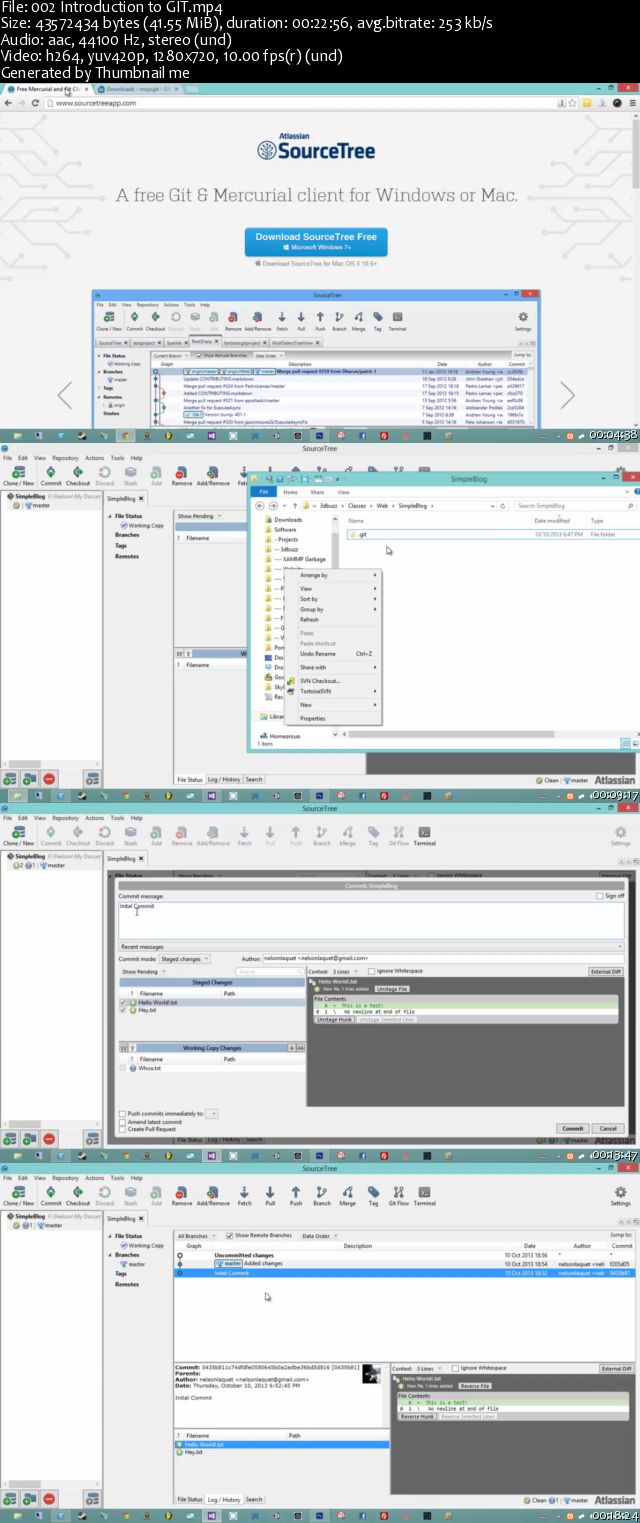Click Add/Remove icon in log view toolbar
Image resolution: width=640 pixels, height=1523 pixels.
coord(213,1195)
